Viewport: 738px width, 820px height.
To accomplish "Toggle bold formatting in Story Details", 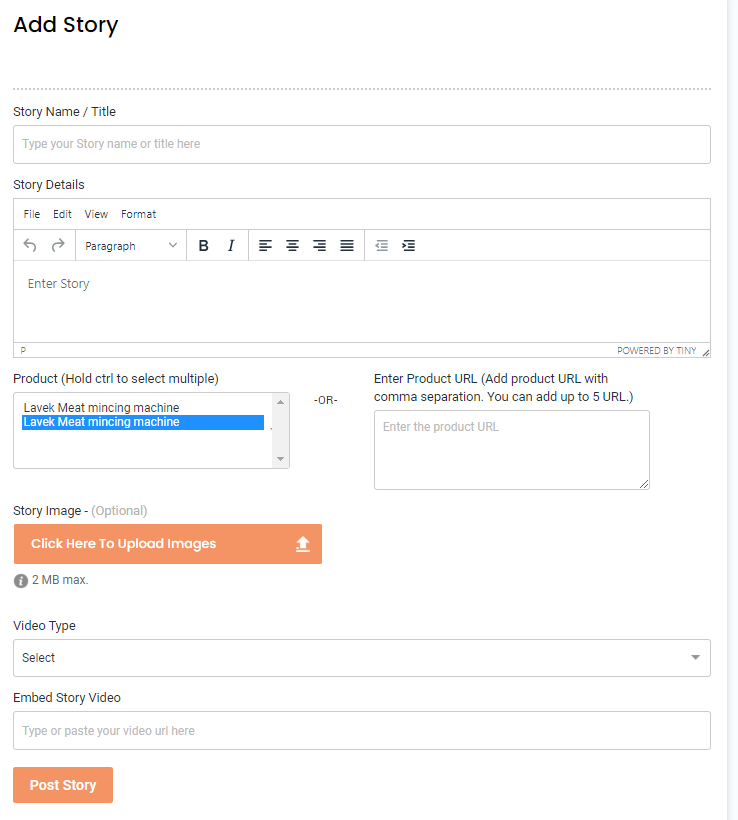I will point(203,245).
